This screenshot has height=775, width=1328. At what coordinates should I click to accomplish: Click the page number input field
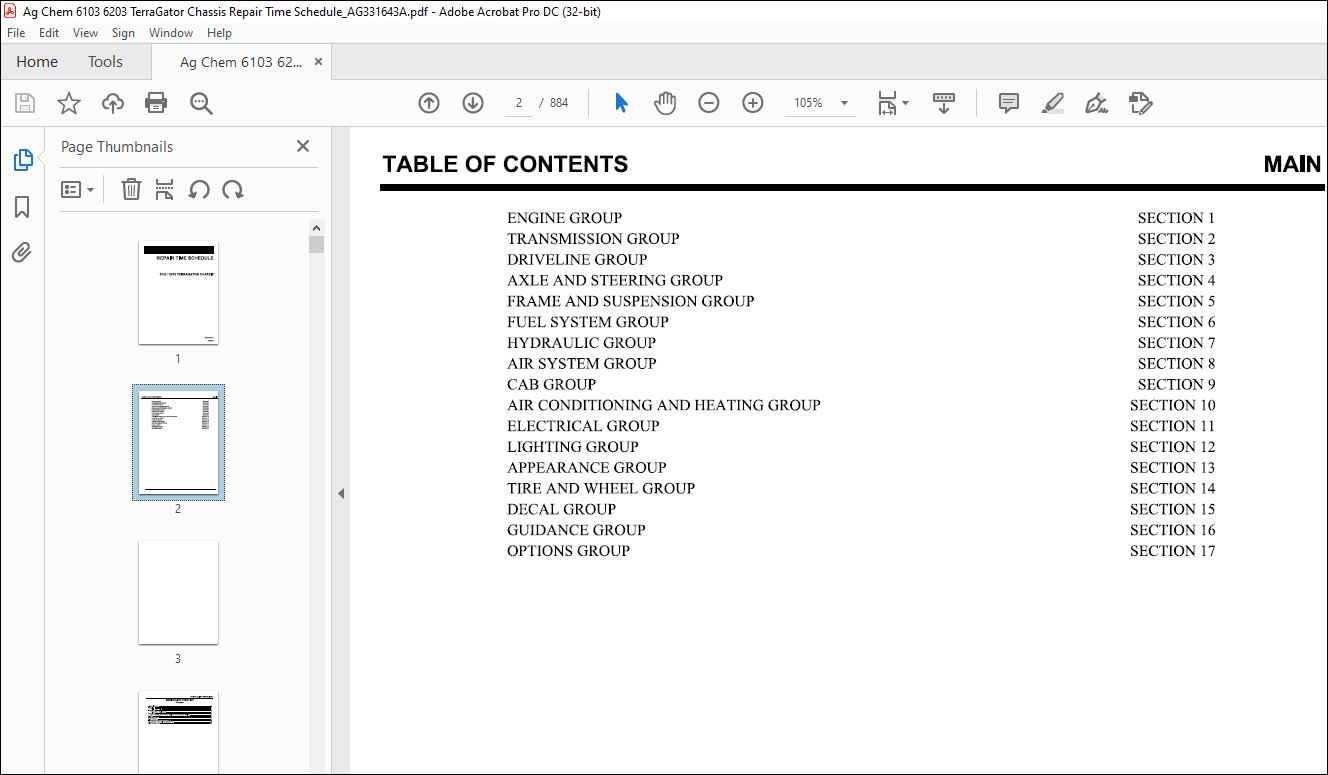click(519, 103)
